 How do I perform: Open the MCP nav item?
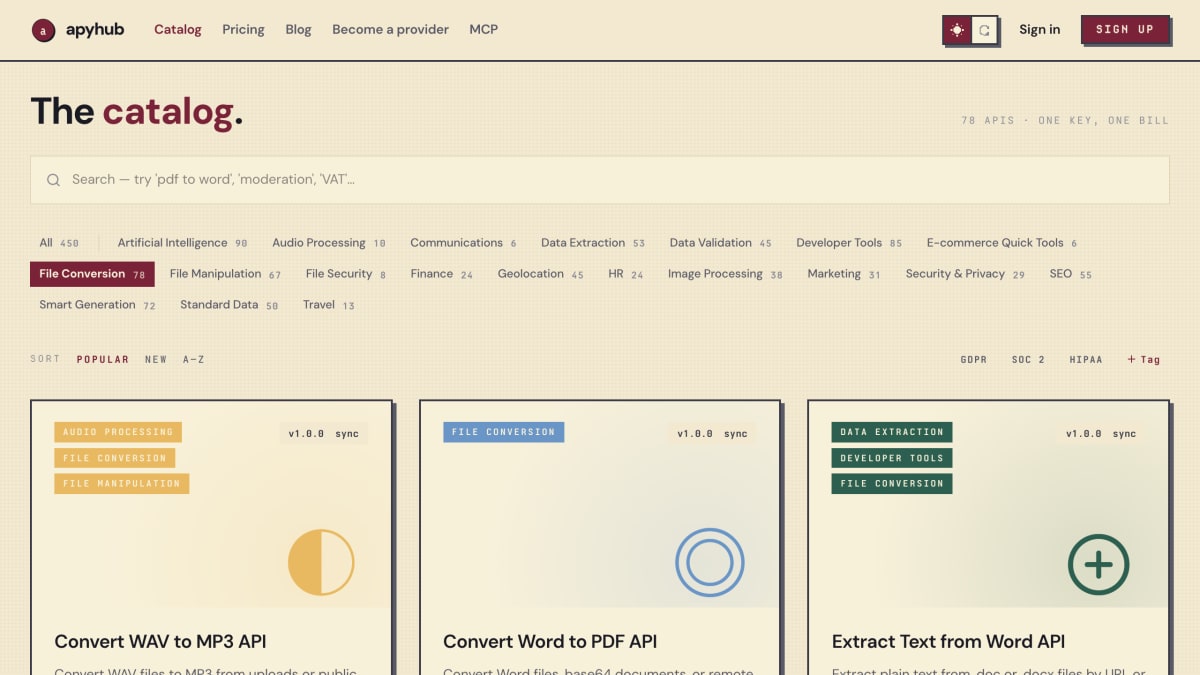483,30
